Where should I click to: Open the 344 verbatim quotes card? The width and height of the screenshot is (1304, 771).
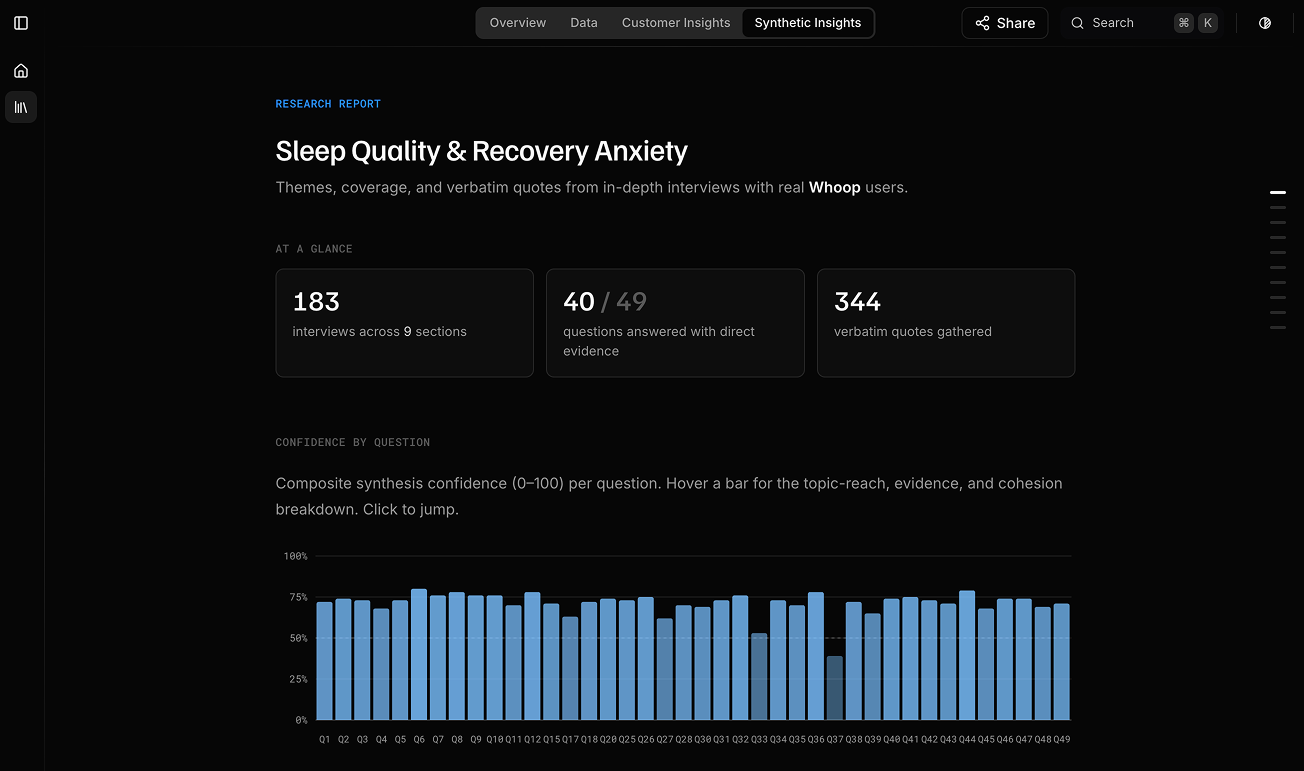[x=946, y=323]
